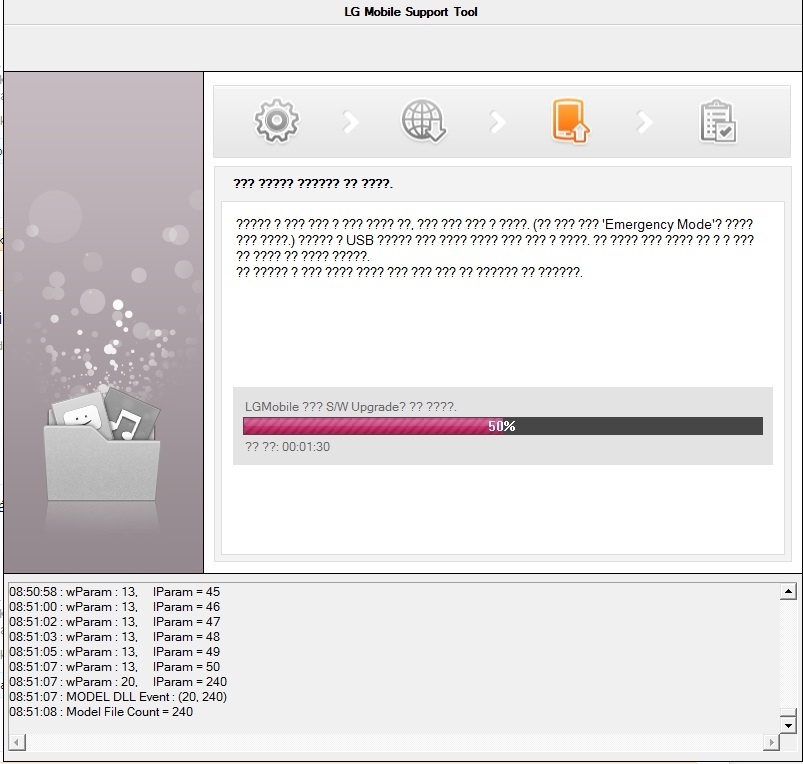This screenshot has height=764, width=803.
Task: Click the chevron before the clipboard icon
Action: (645, 122)
